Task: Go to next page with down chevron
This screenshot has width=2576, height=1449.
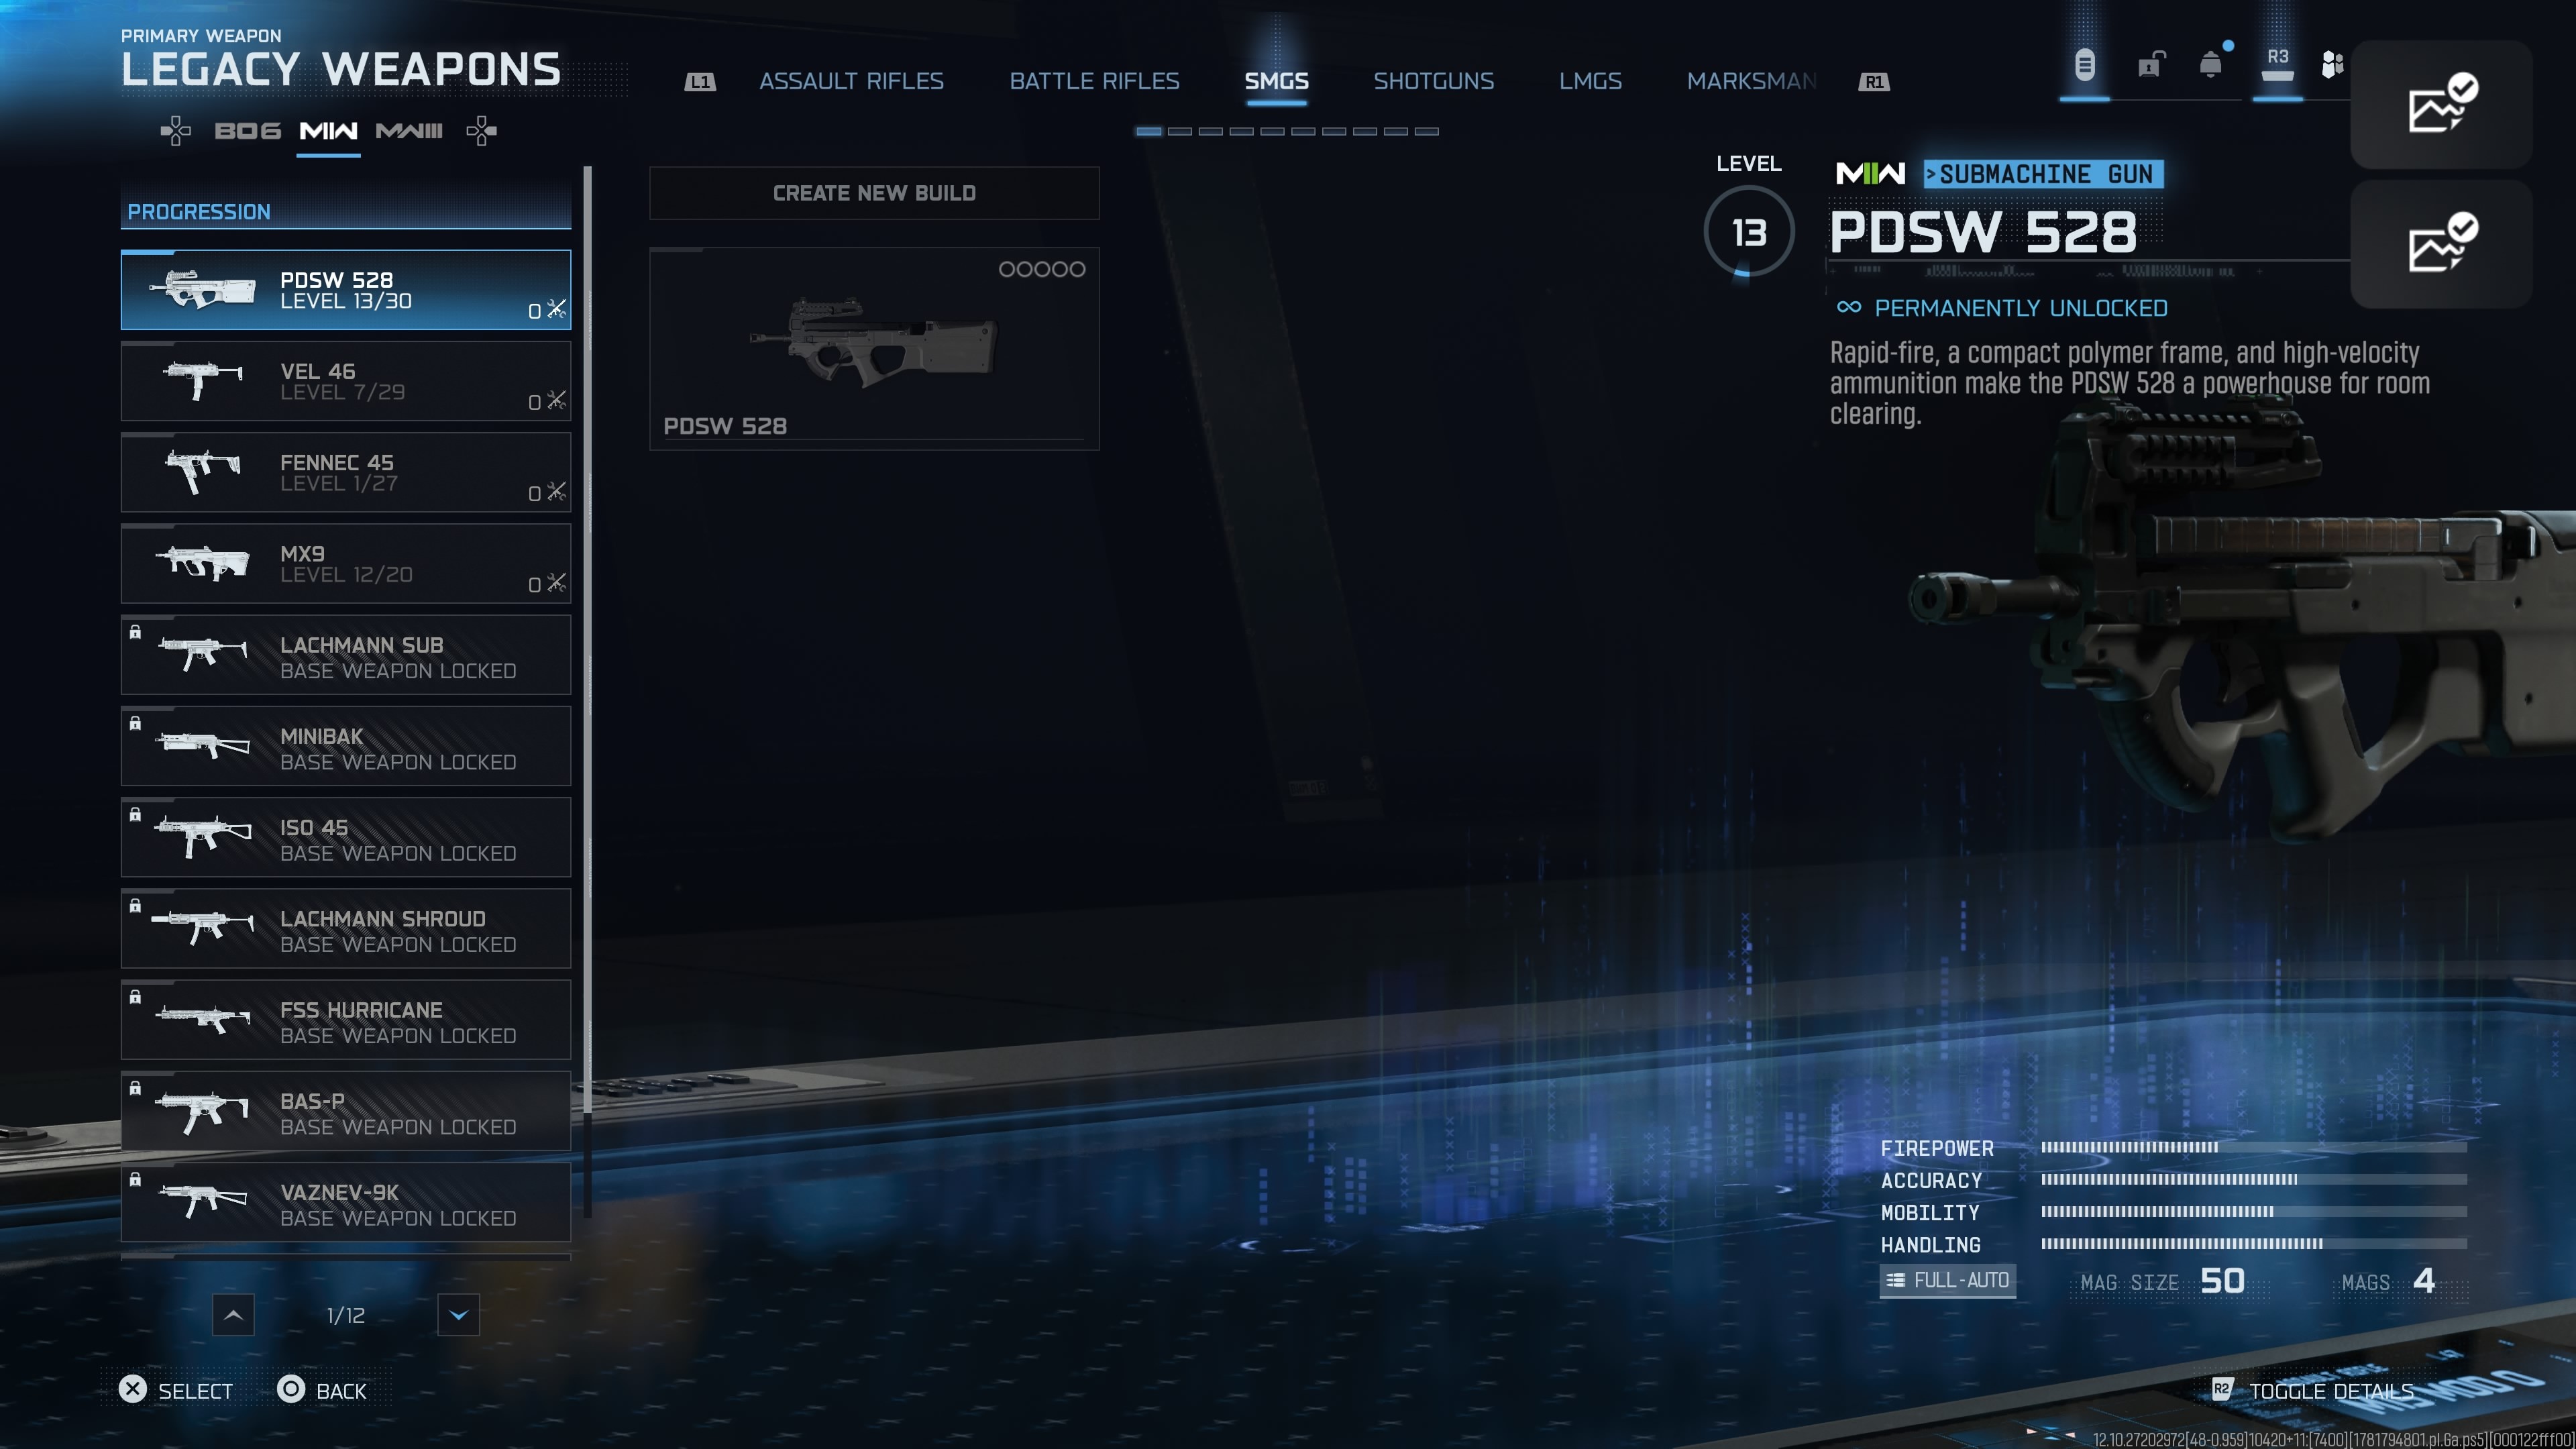Action: click(458, 1315)
